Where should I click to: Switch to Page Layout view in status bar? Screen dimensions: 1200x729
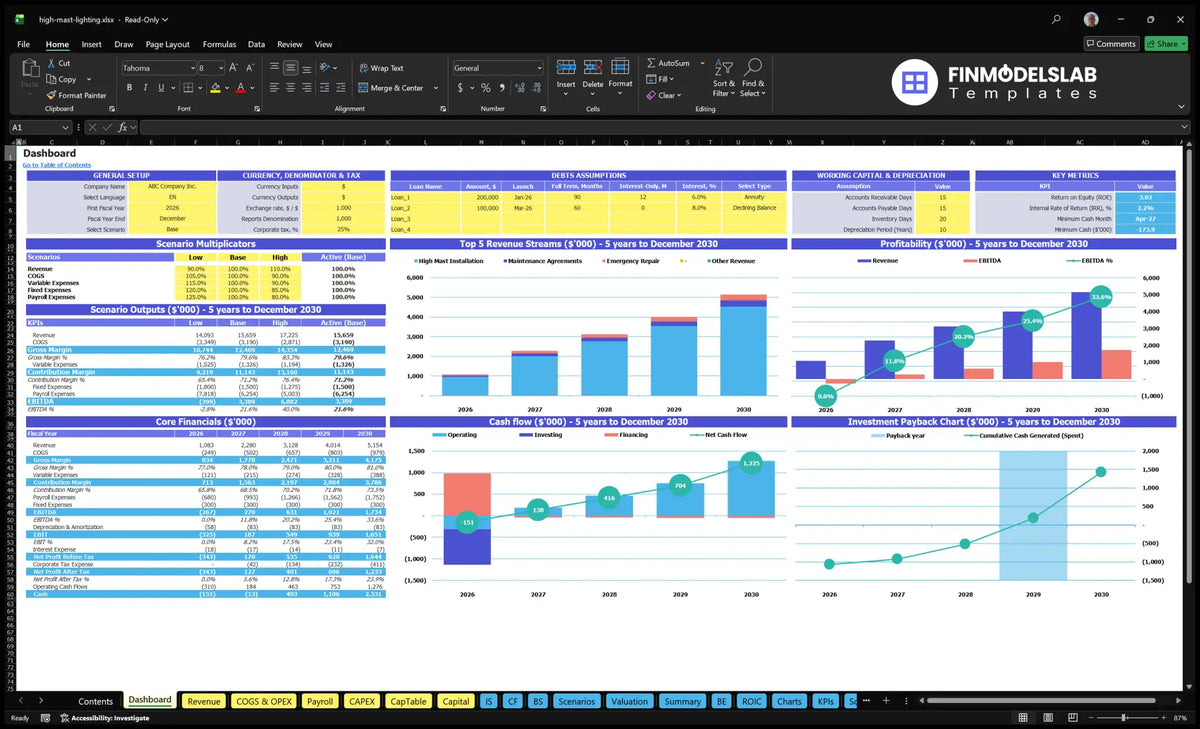pos(1048,718)
